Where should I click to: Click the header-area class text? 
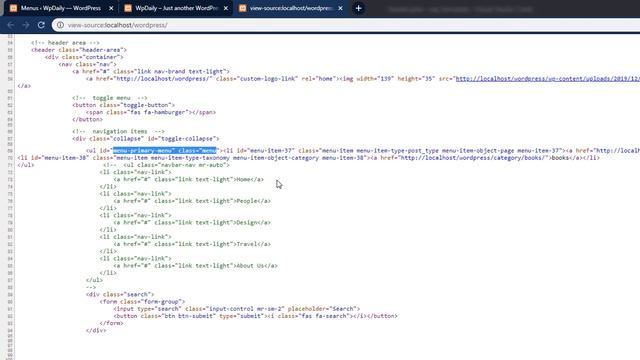101,50
